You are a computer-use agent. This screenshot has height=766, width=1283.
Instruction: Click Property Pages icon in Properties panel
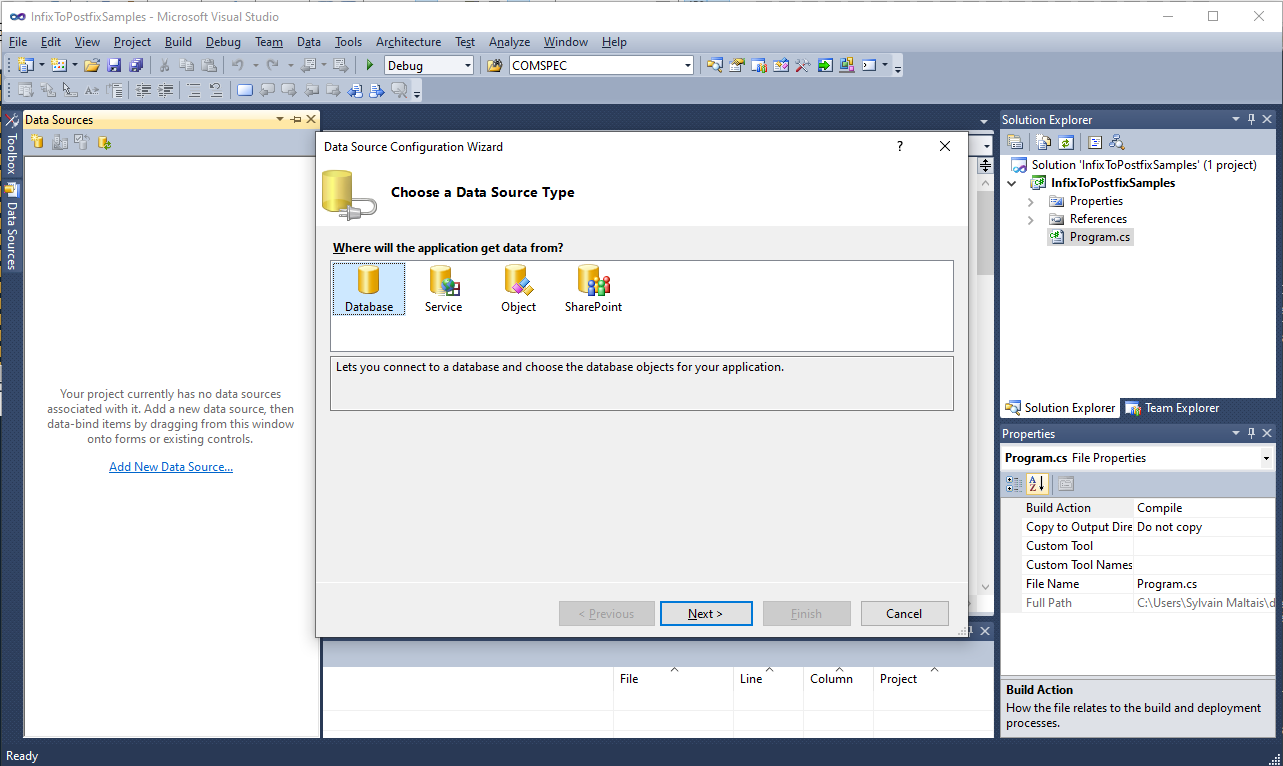(1065, 484)
